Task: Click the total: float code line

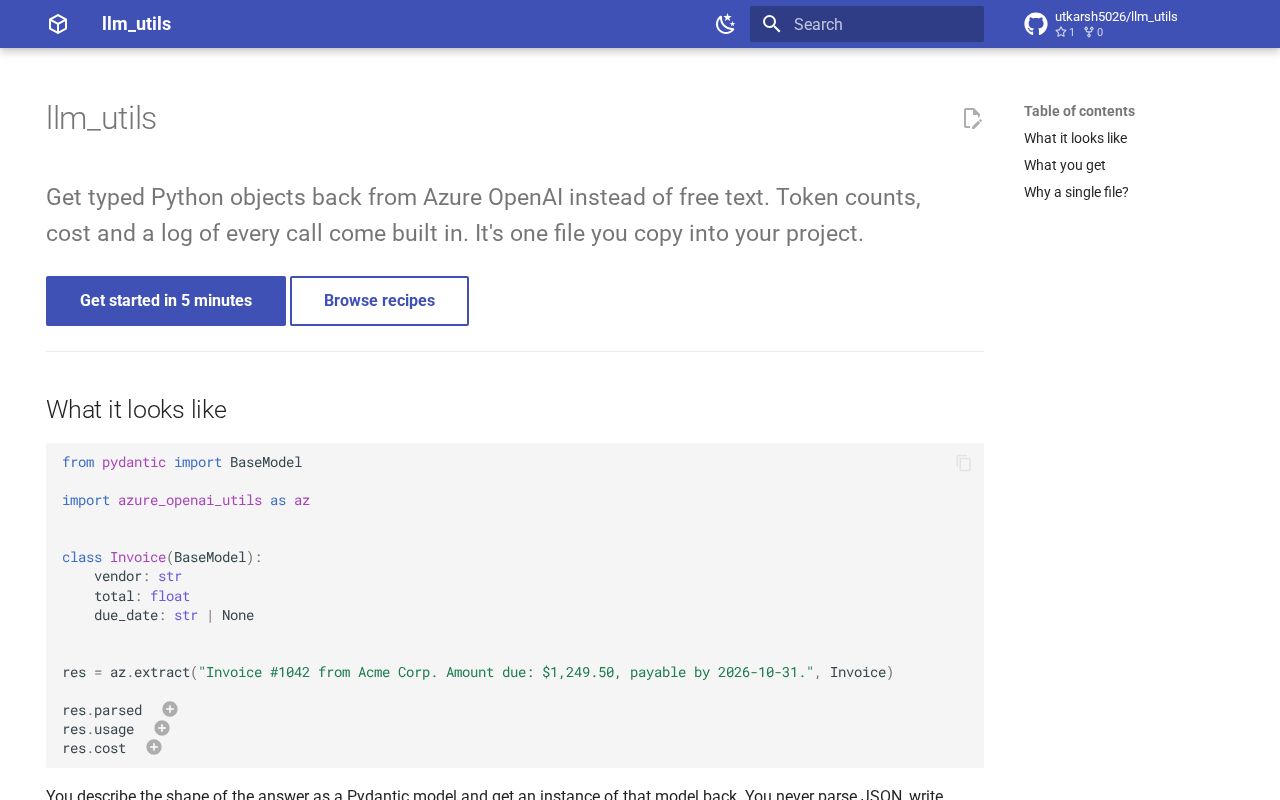Action: 142,596
